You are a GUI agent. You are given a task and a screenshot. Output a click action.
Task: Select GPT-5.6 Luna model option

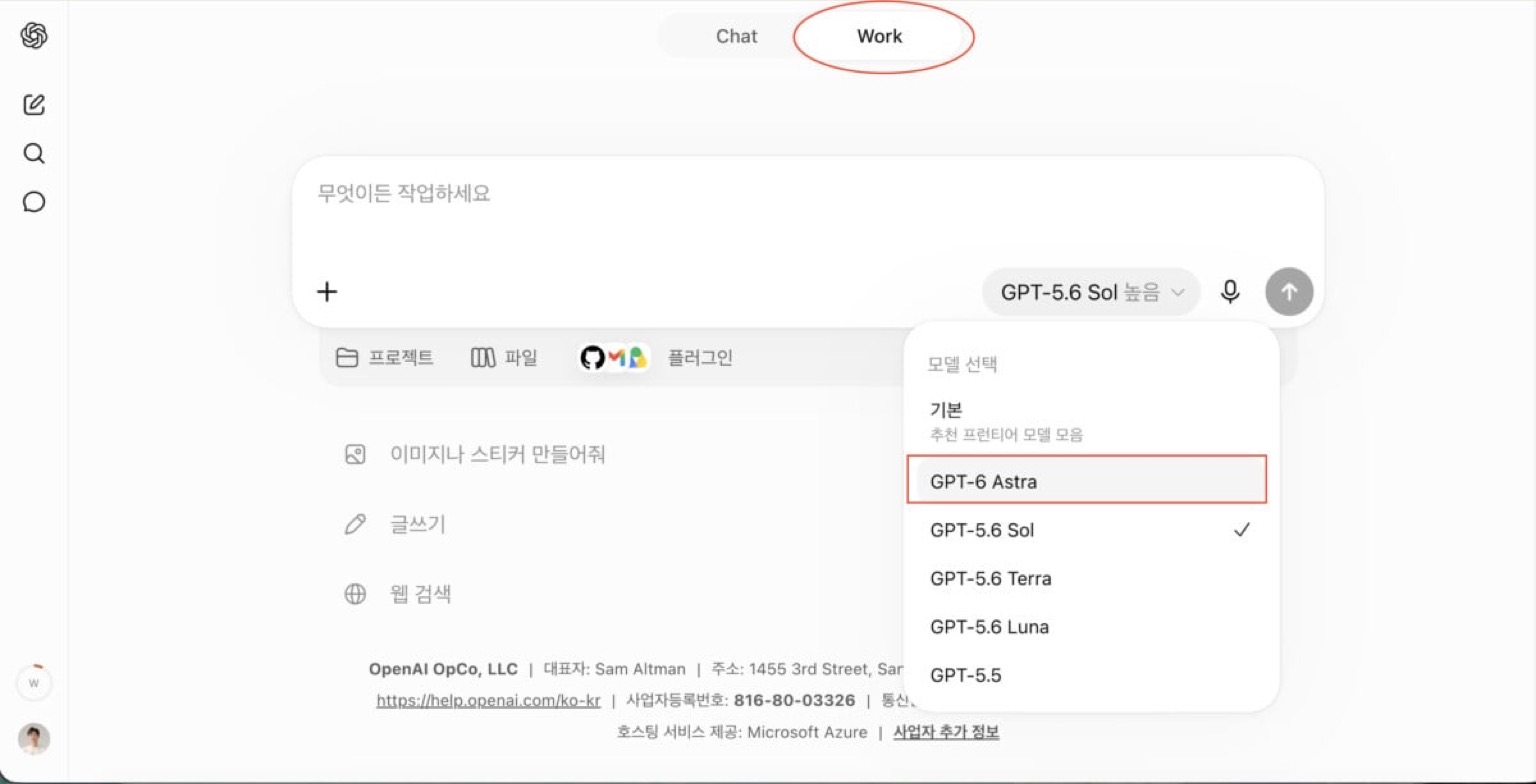1091,627
